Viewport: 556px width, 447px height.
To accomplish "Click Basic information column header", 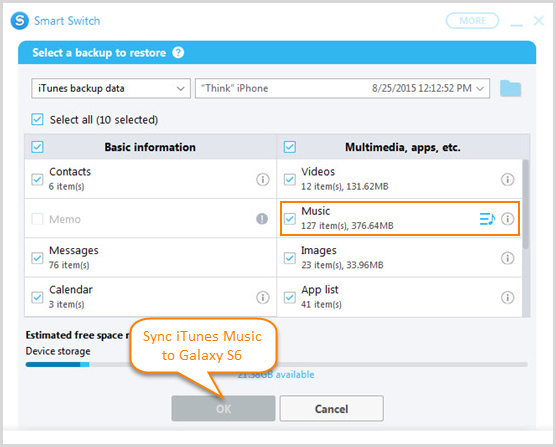I will (150, 147).
